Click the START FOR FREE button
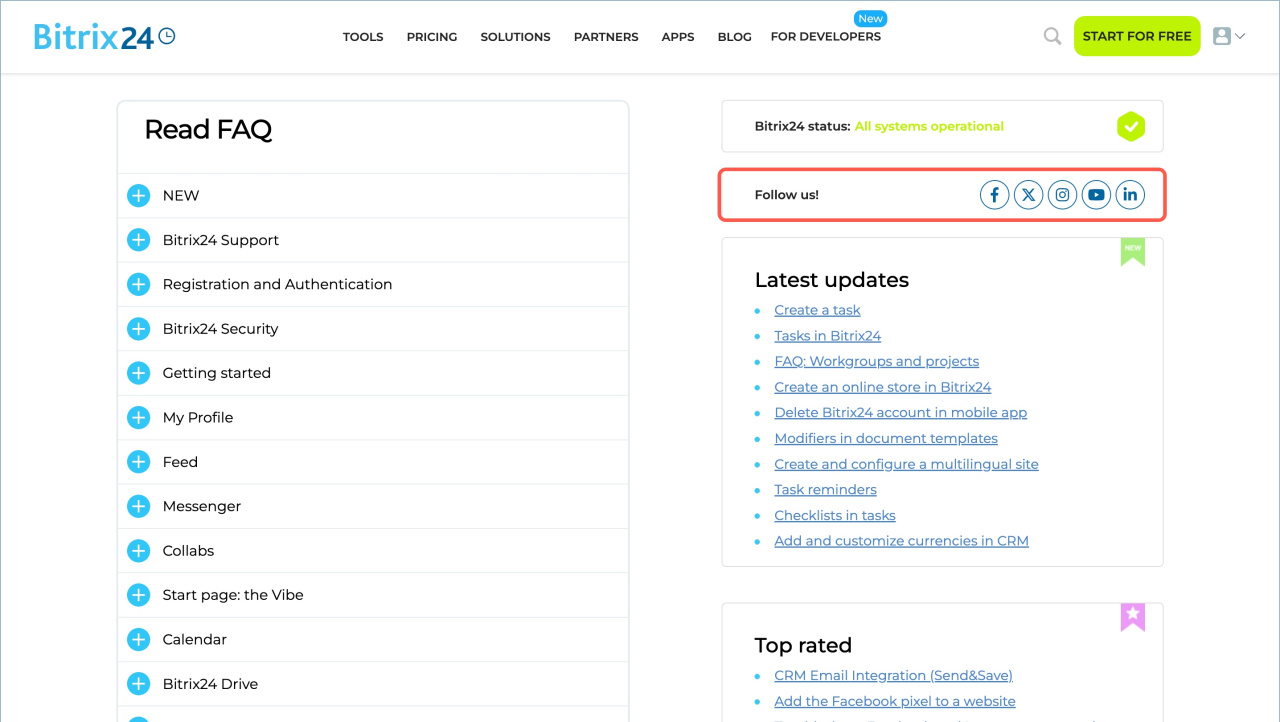 pyautogui.click(x=1137, y=36)
